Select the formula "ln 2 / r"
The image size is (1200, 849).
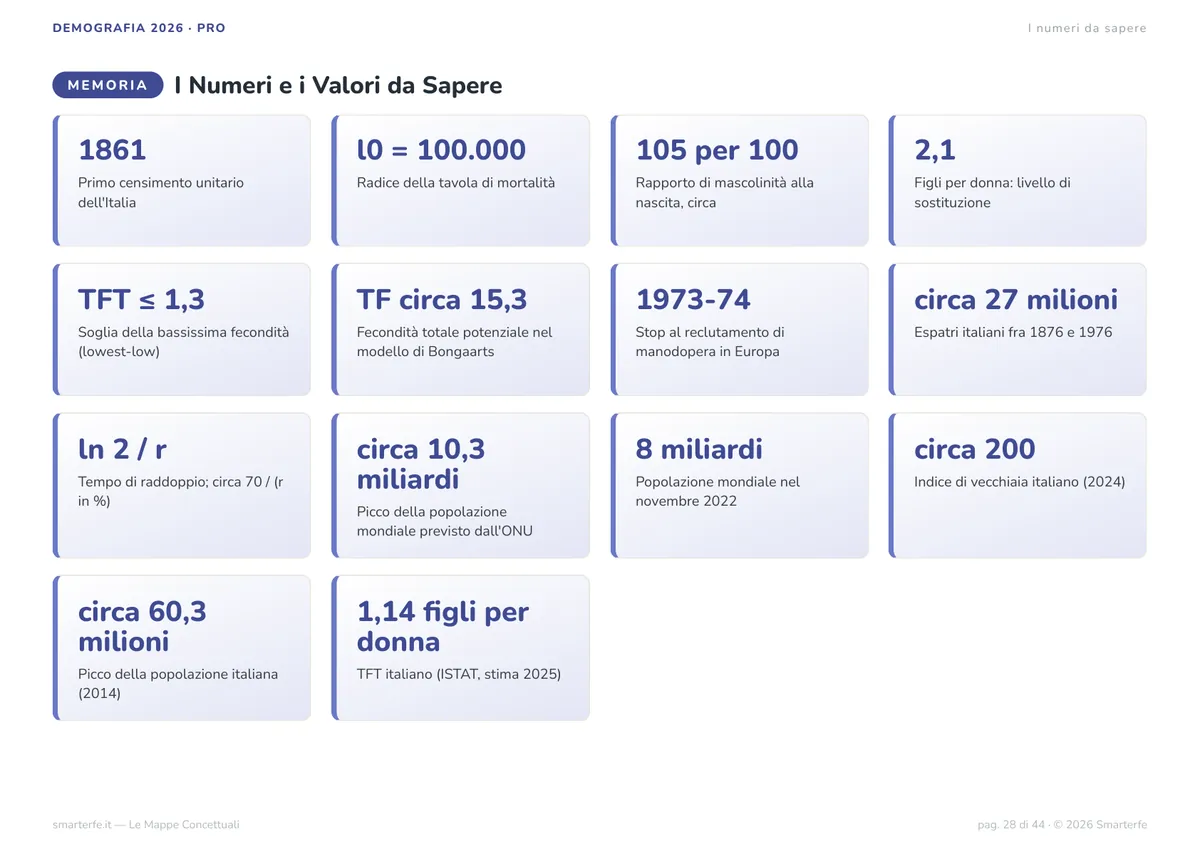[x=122, y=449]
